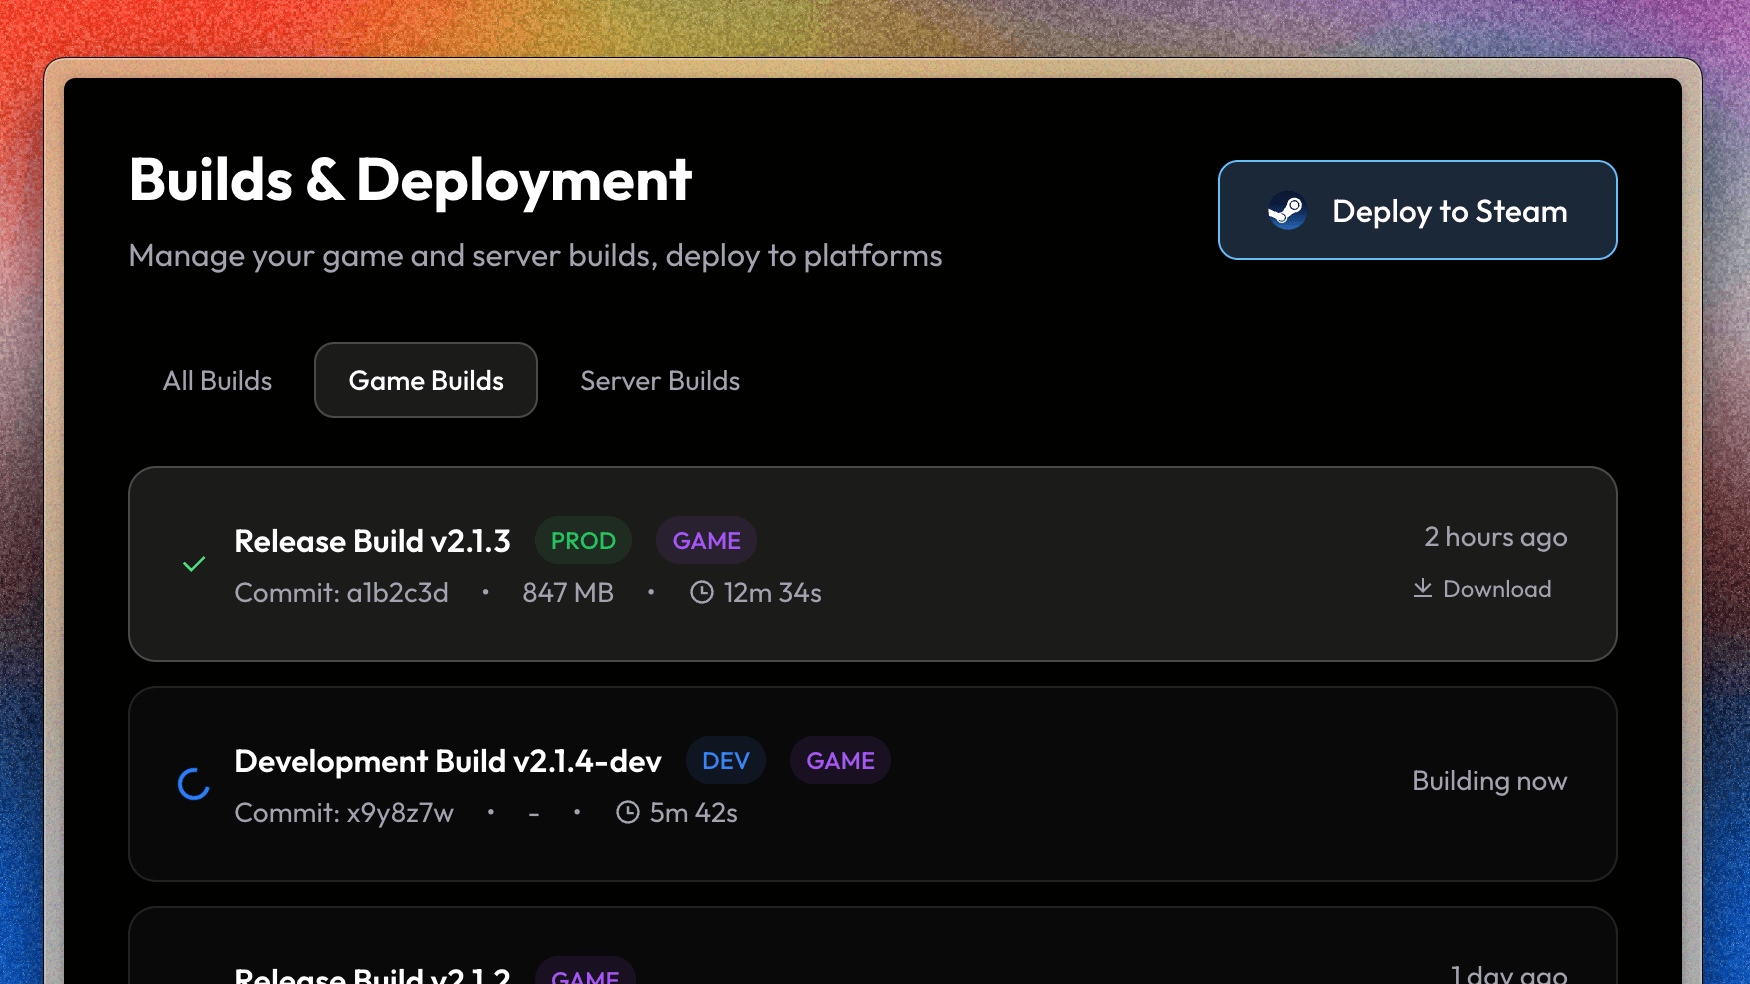Click the download arrow icon for Release Build v2.1.3
The width and height of the screenshot is (1750, 984).
(x=1423, y=588)
